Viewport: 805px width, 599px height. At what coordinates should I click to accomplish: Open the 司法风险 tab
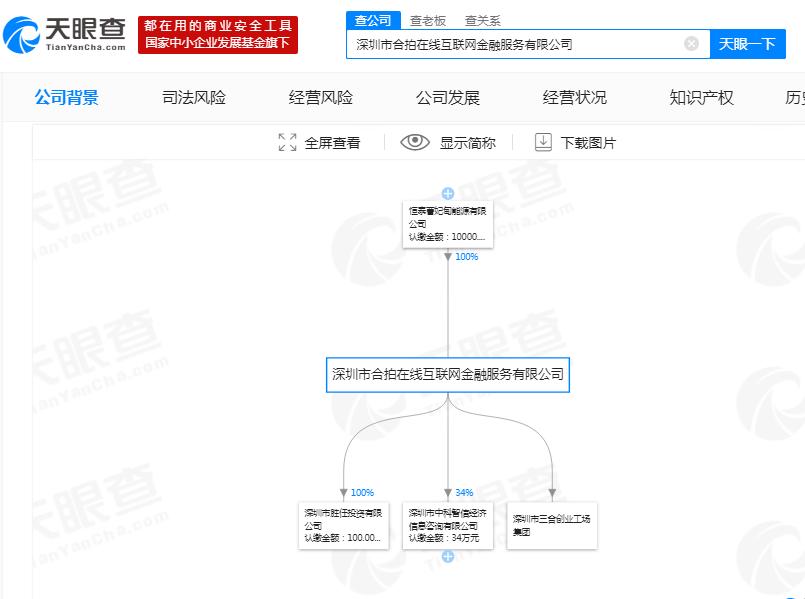coord(192,97)
